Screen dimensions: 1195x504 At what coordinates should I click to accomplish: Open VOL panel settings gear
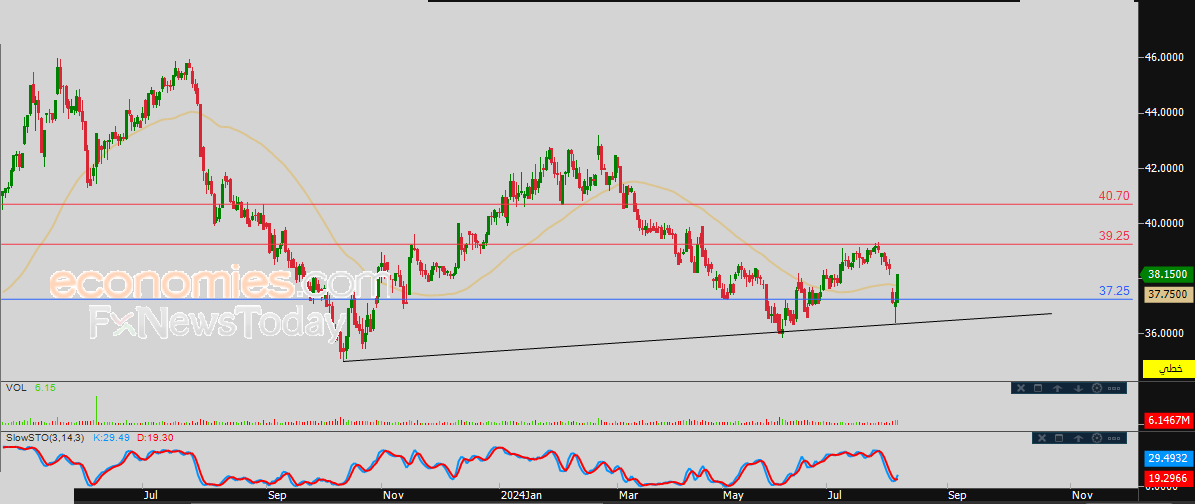pos(1097,388)
